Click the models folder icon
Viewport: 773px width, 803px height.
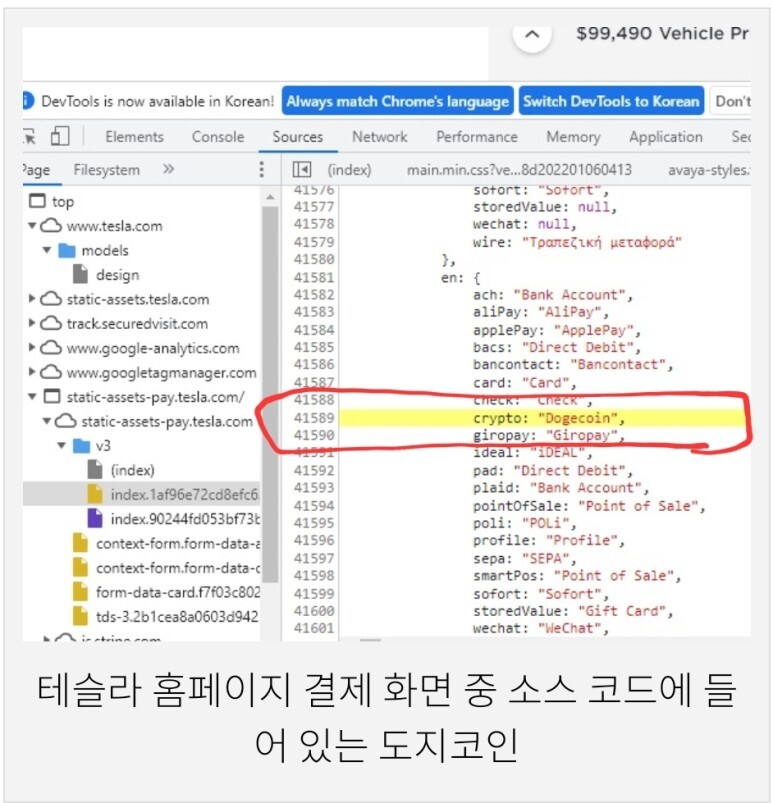[67, 250]
